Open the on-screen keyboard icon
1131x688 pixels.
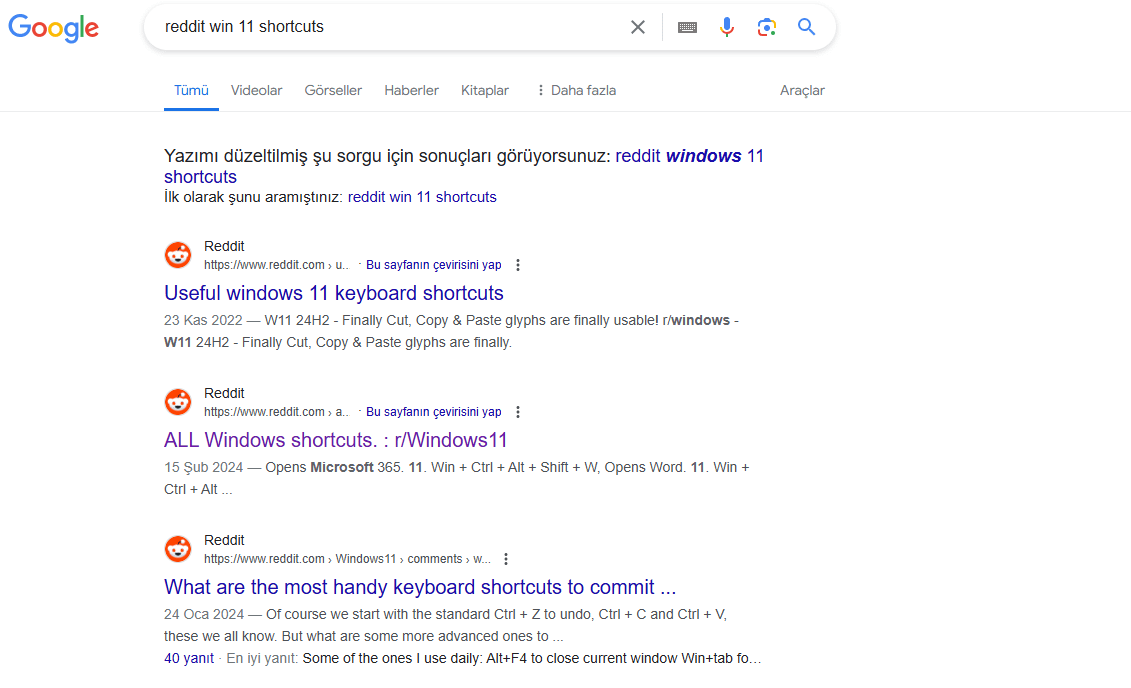687,27
